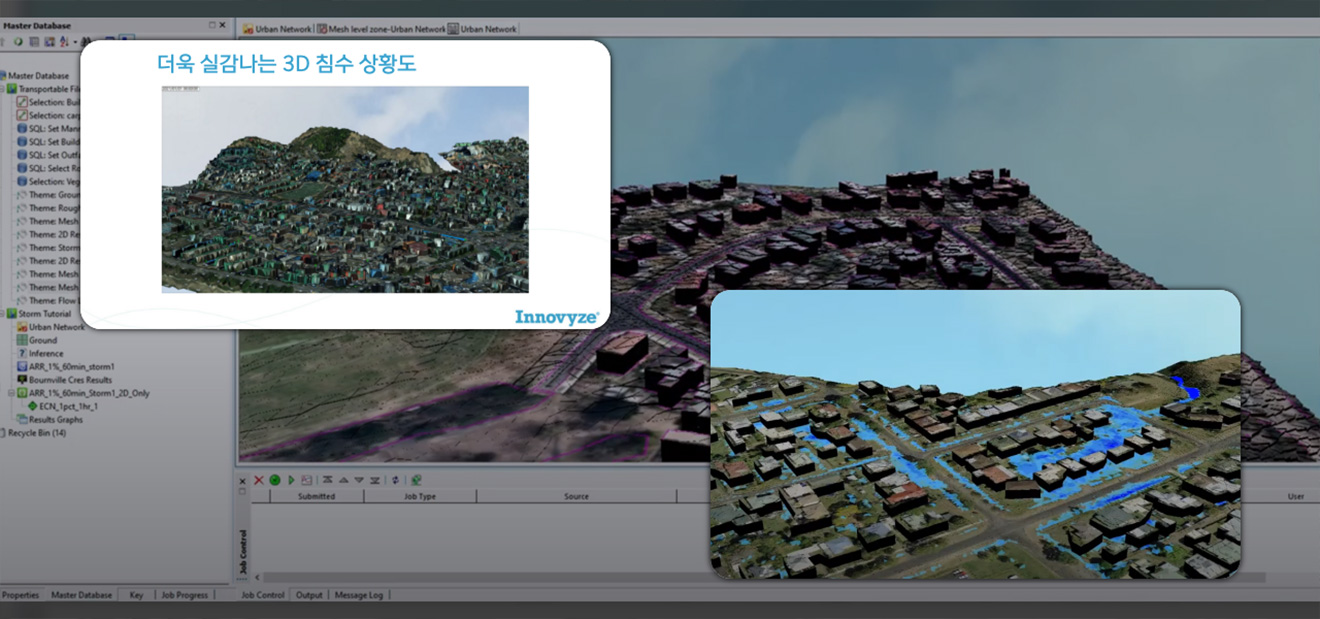Select the last Urban Network document tab

tap(483, 29)
